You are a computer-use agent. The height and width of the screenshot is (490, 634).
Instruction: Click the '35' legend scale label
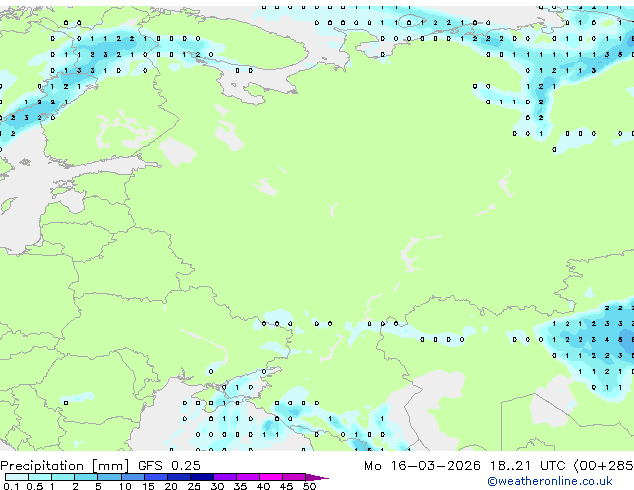point(240,486)
